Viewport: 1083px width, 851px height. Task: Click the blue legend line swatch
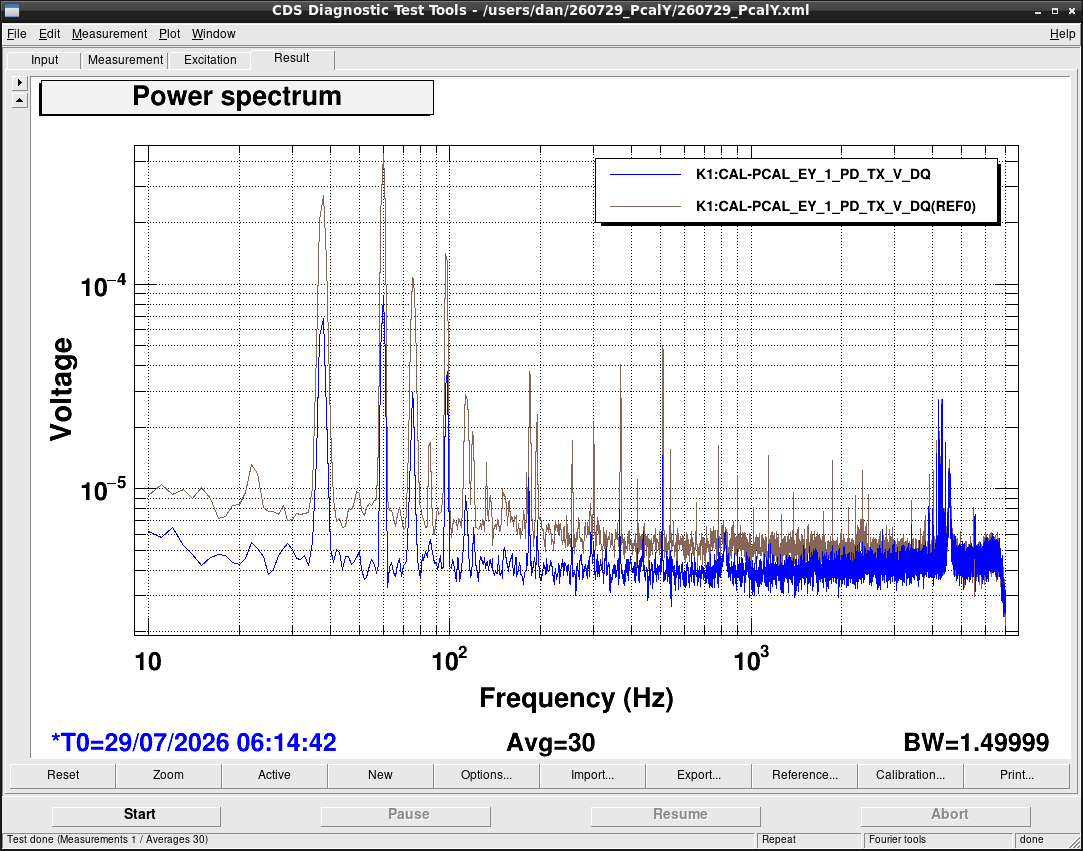coord(644,175)
